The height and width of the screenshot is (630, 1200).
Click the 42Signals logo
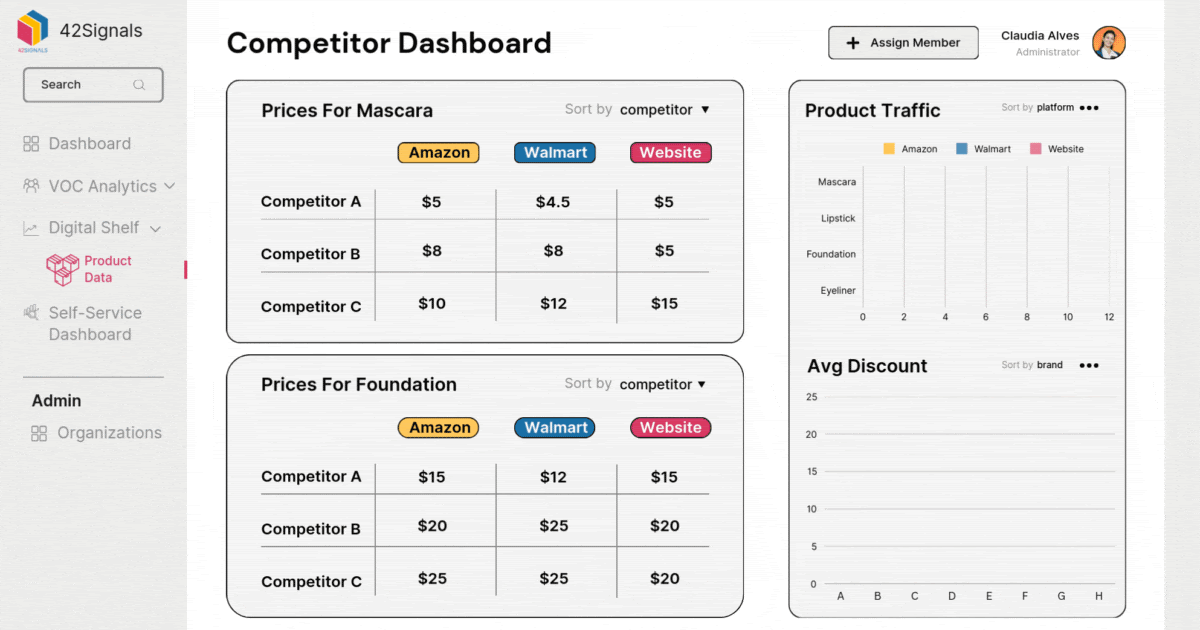[31, 30]
